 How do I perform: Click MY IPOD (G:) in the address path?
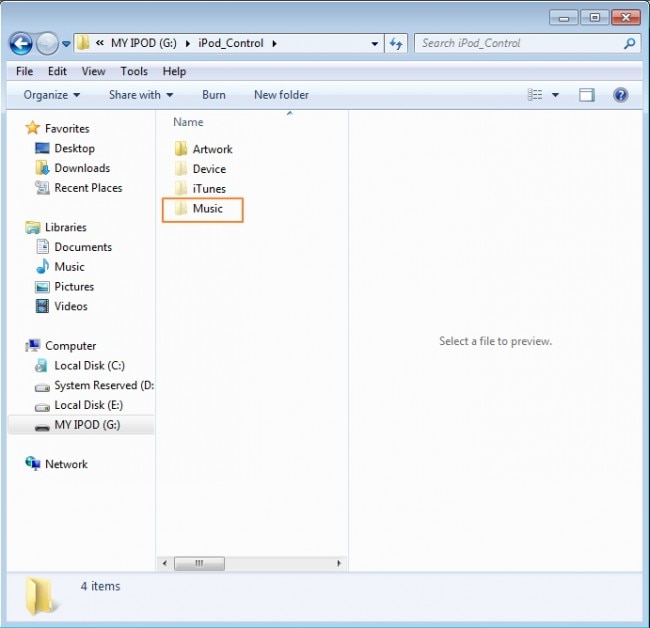[x=143, y=43]
